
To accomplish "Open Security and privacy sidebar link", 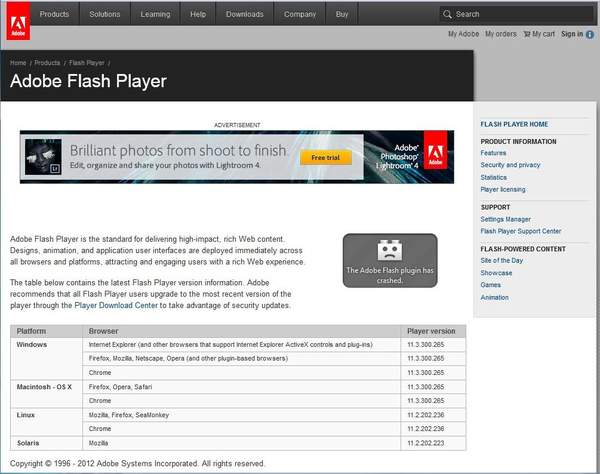I will click(x=510, y=165).
